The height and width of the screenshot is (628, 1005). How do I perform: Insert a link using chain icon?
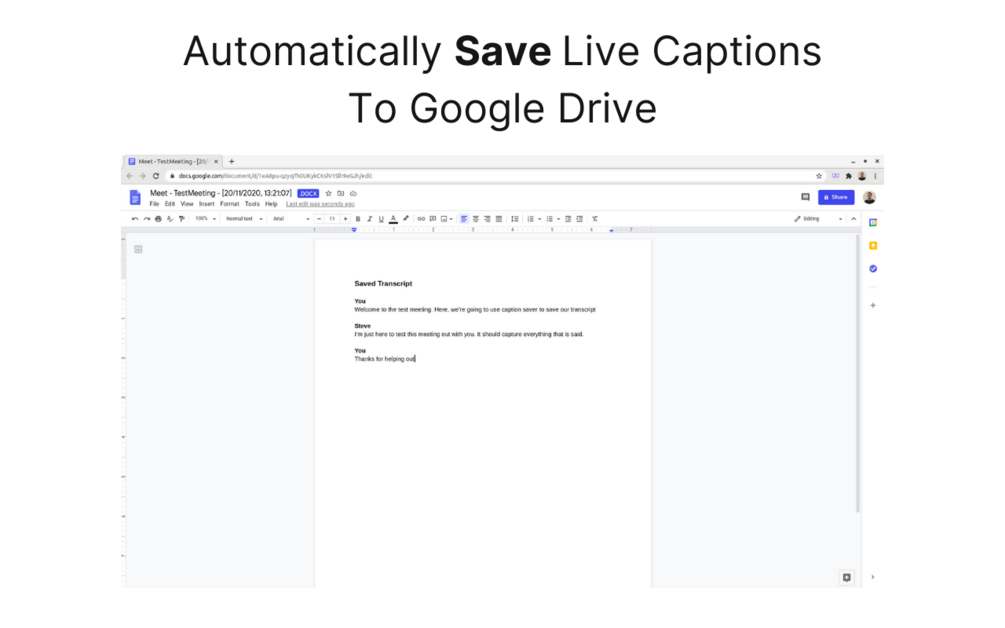[x=421, y=219]
